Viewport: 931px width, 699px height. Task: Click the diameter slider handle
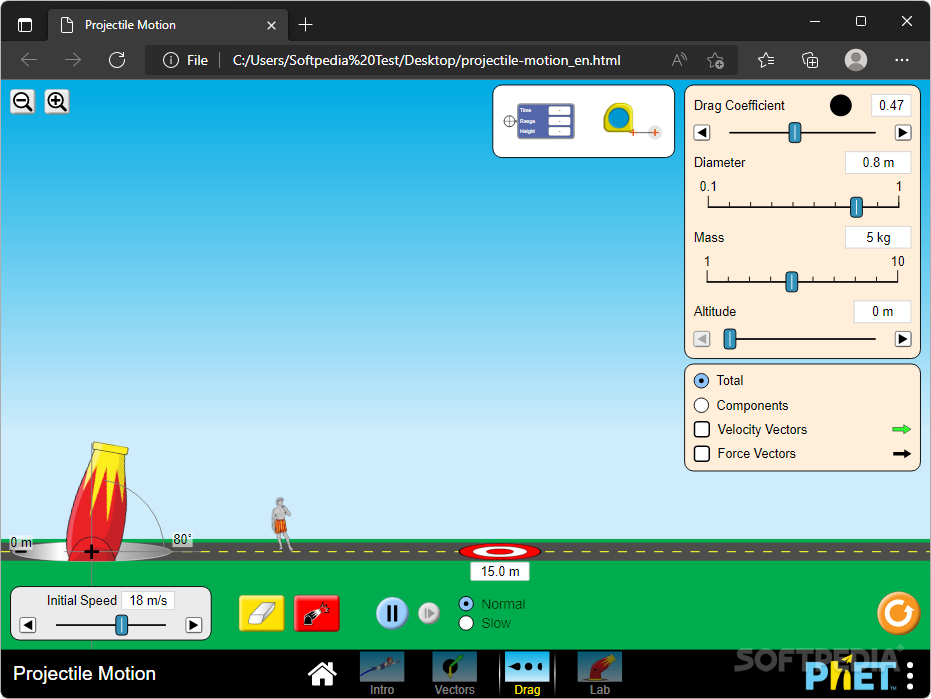click(856, 207)
